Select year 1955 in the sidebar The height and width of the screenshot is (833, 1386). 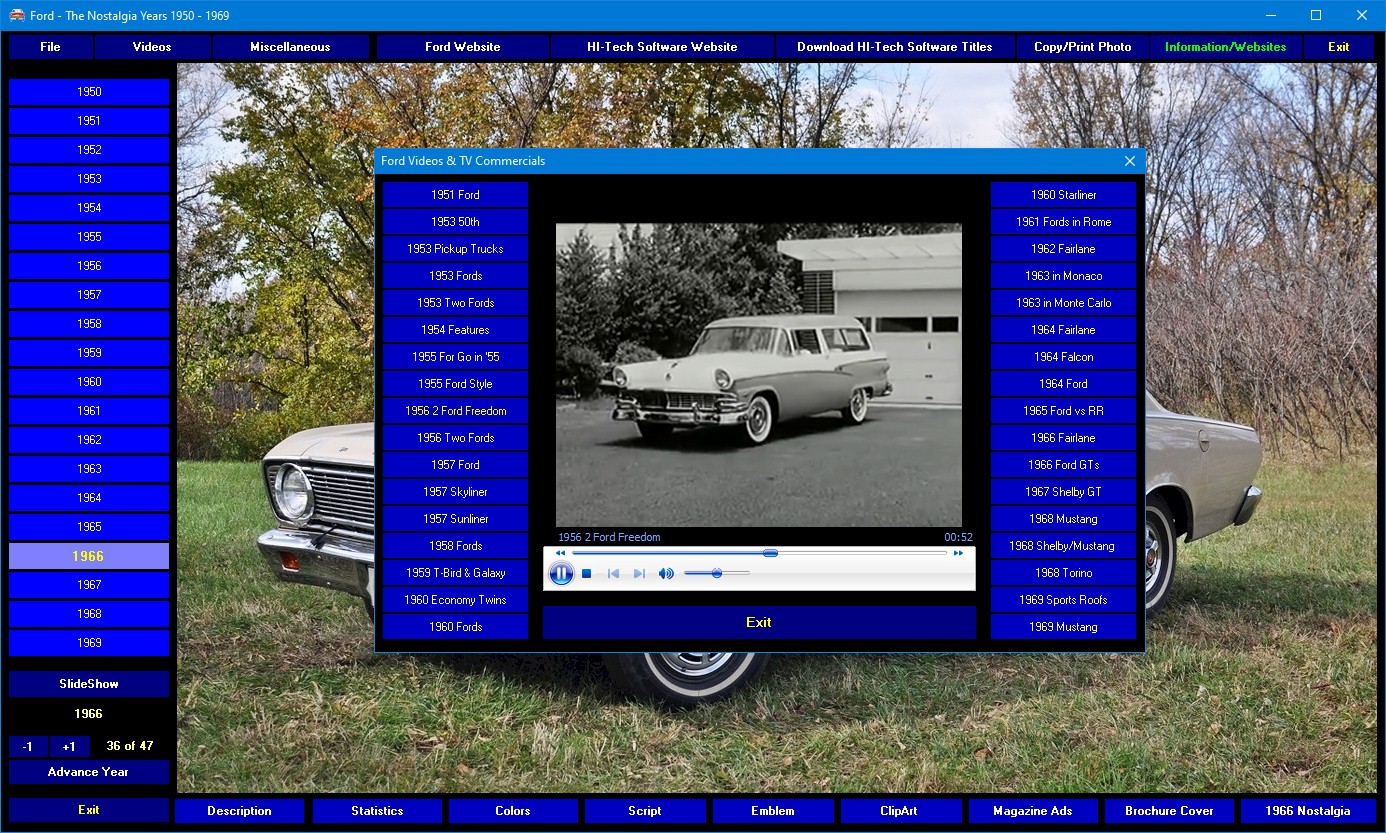point(89,237)
